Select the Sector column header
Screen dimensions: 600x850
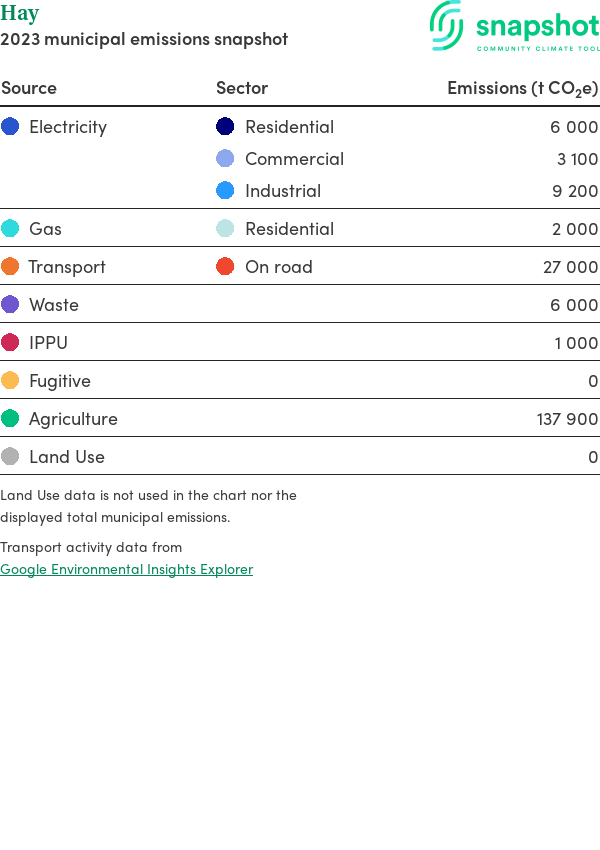click(x=242, y=88)
